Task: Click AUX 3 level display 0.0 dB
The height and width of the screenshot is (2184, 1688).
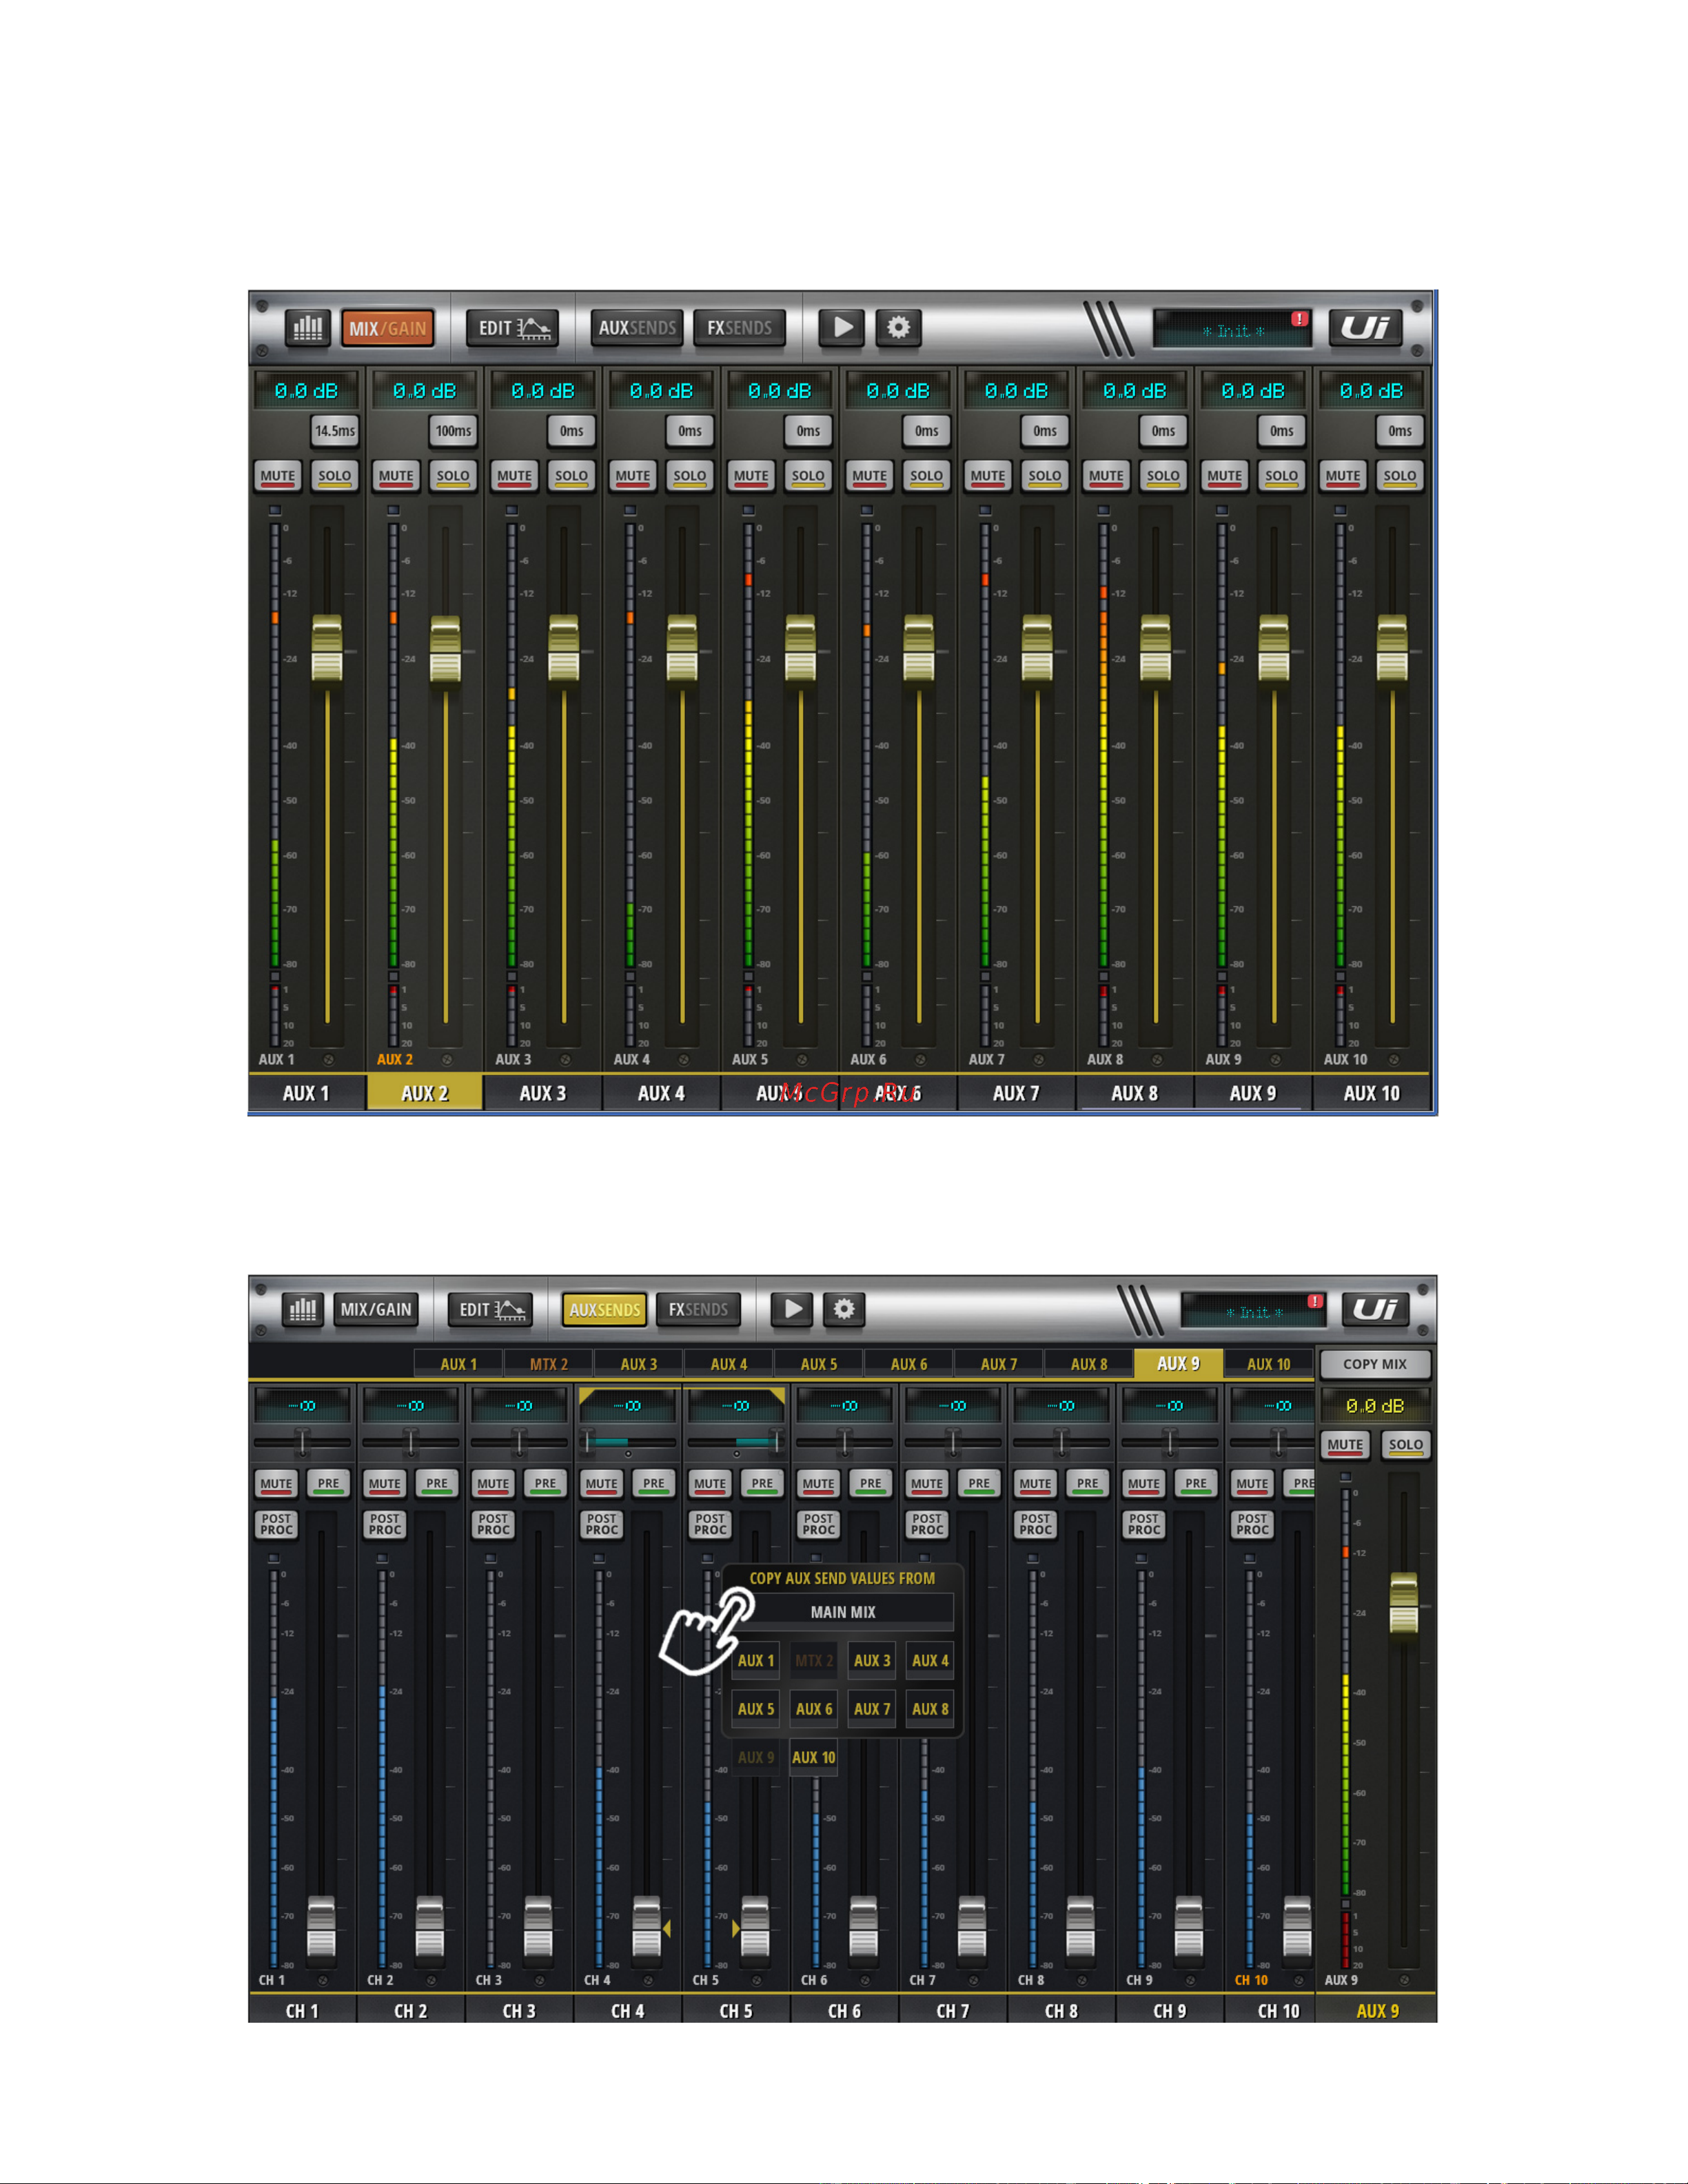Action: point(543,391)
